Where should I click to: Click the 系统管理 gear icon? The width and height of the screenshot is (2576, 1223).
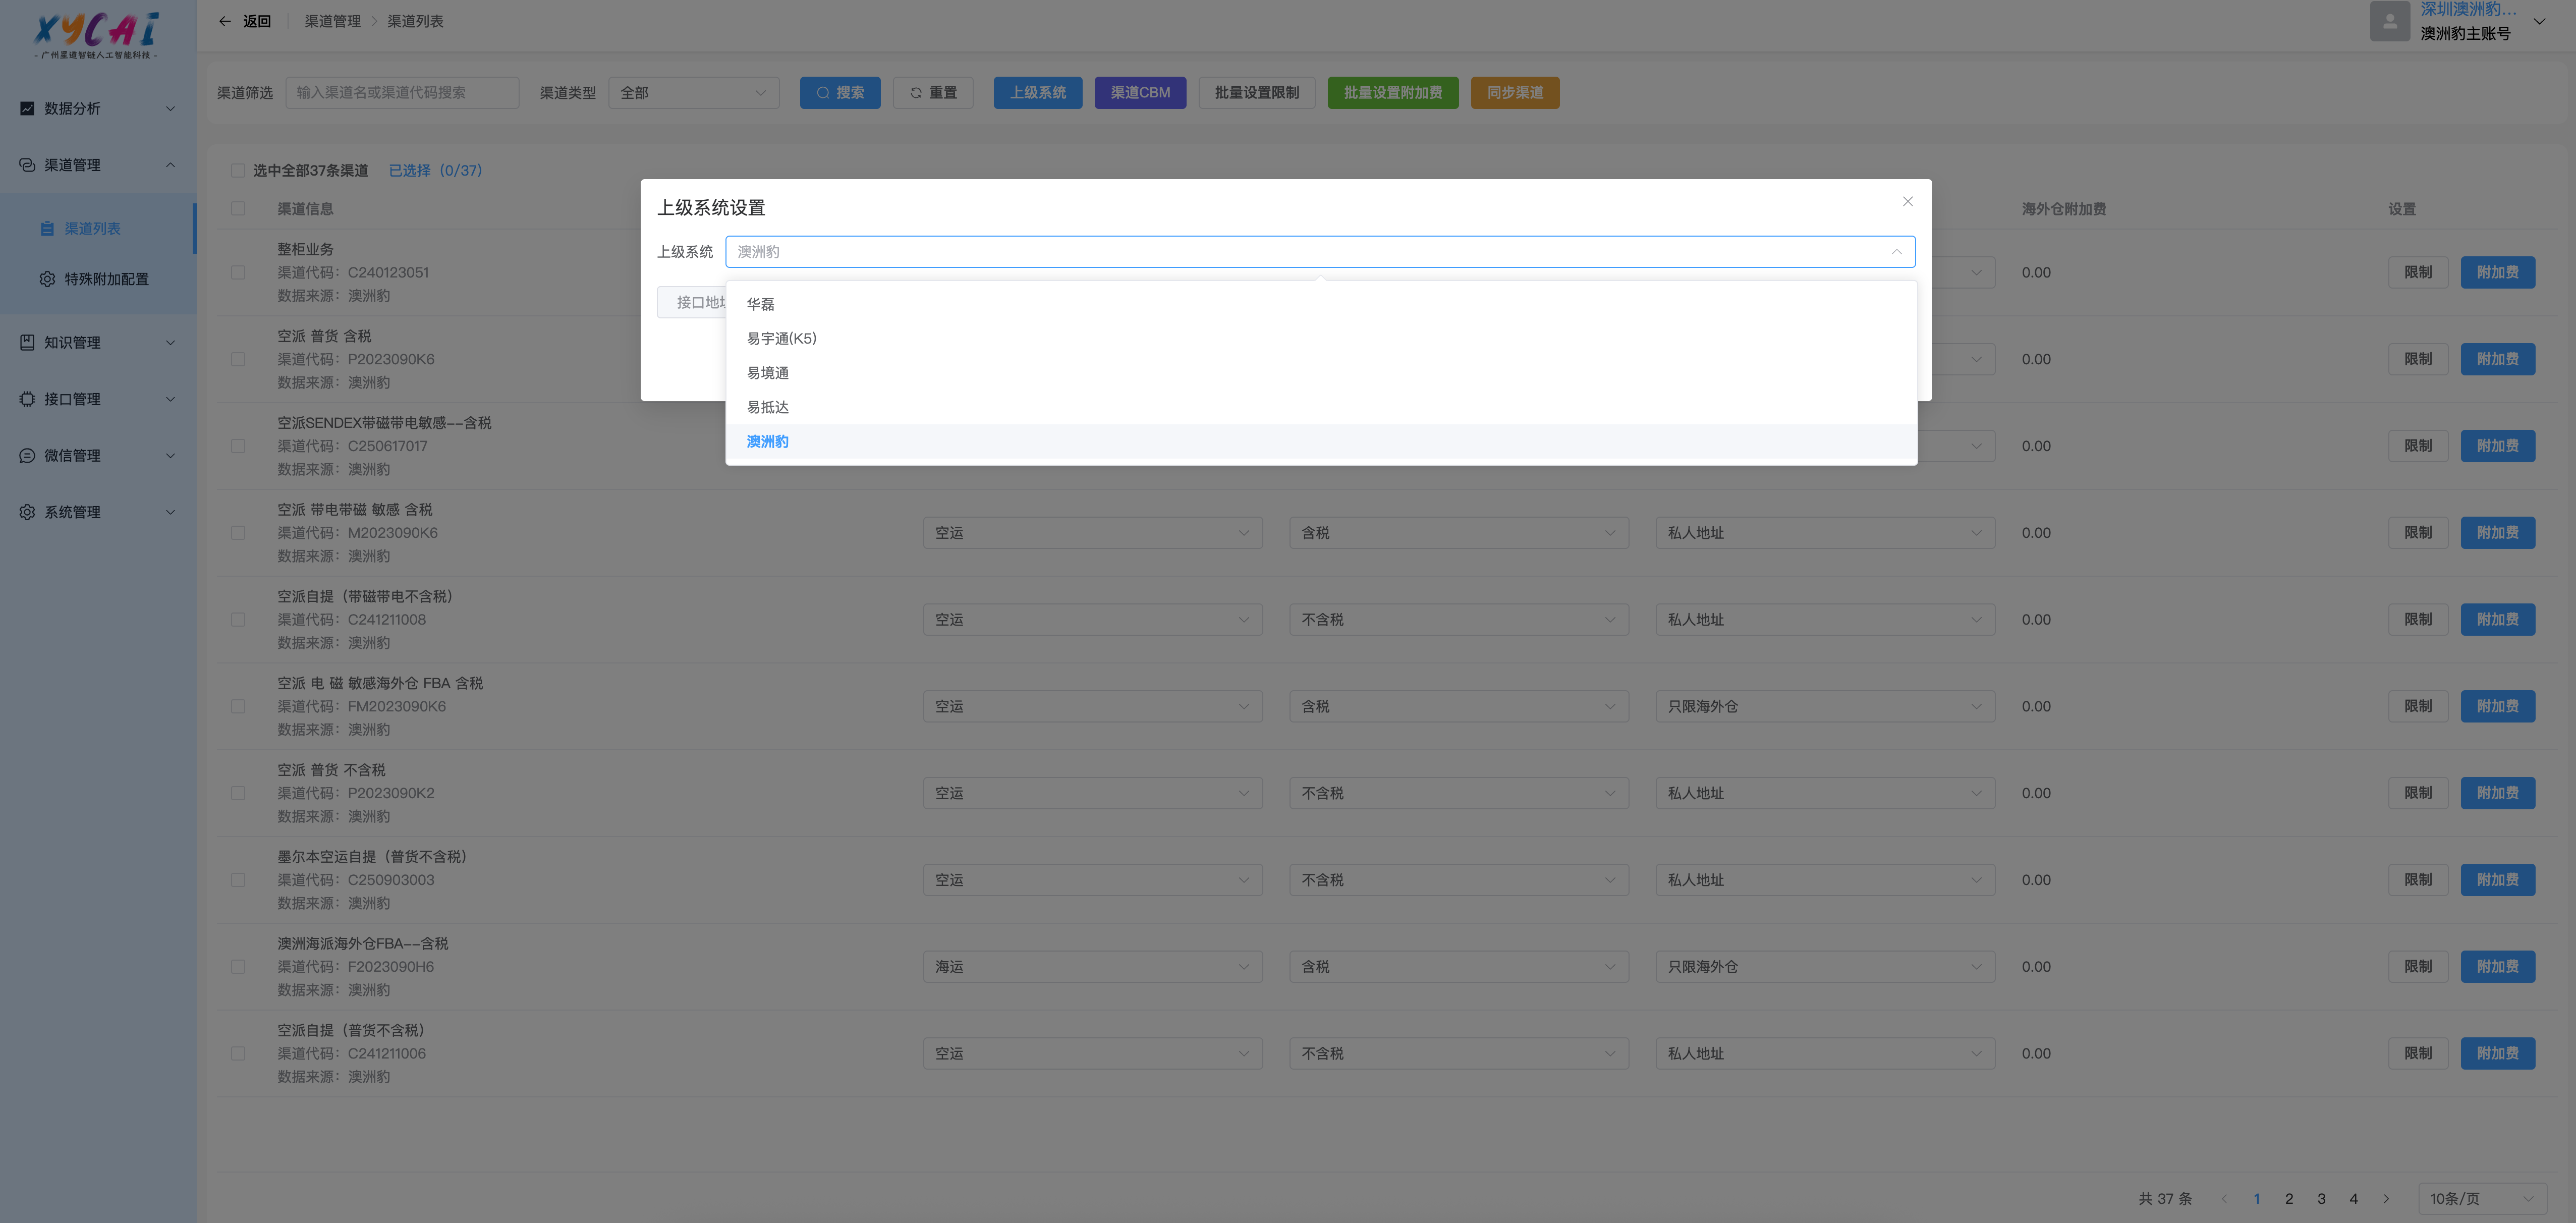click(27, 512)
